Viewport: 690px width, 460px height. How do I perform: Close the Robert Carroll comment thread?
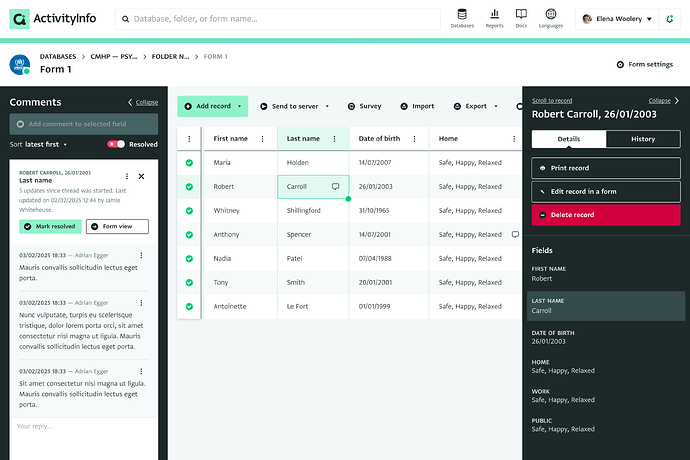[x=141, y=177]
